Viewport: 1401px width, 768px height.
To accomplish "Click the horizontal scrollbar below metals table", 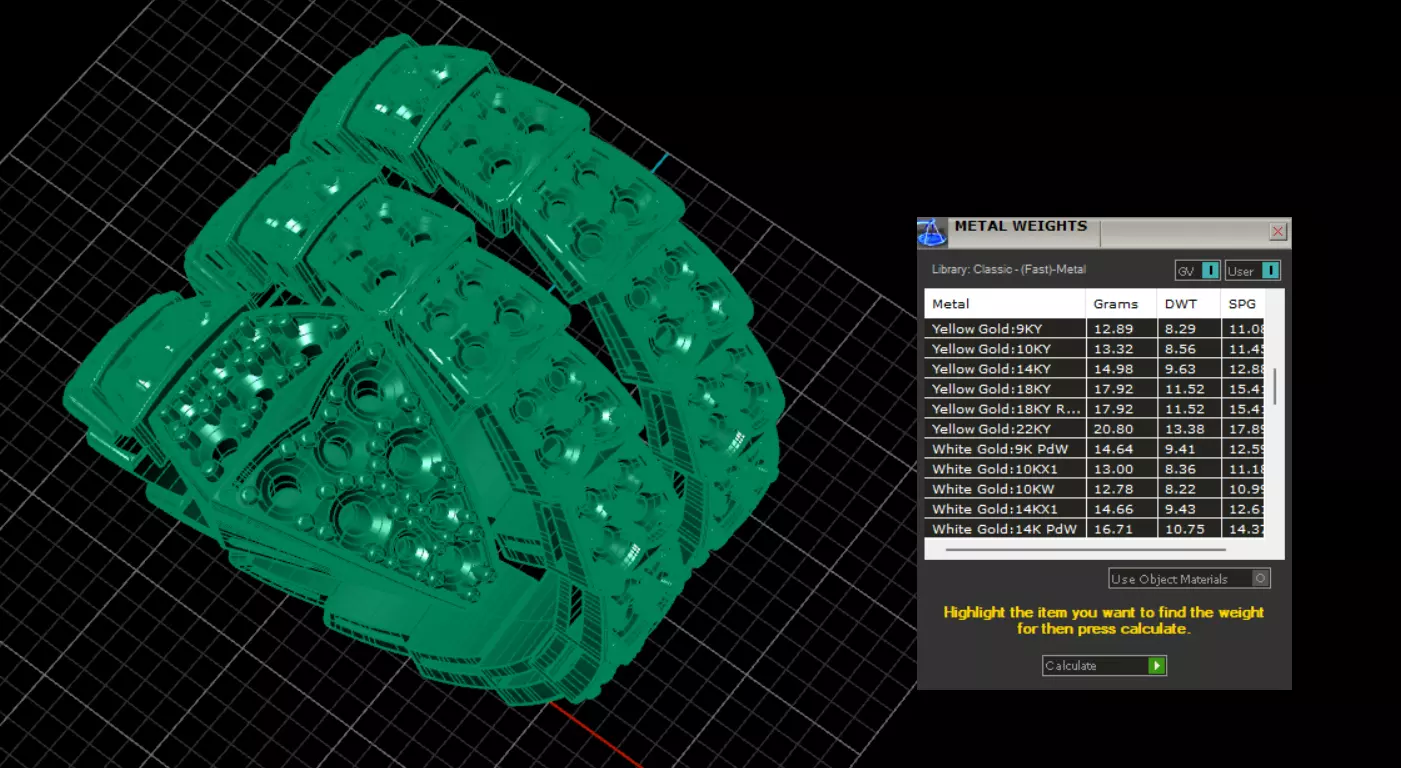I will [1085, 549].
